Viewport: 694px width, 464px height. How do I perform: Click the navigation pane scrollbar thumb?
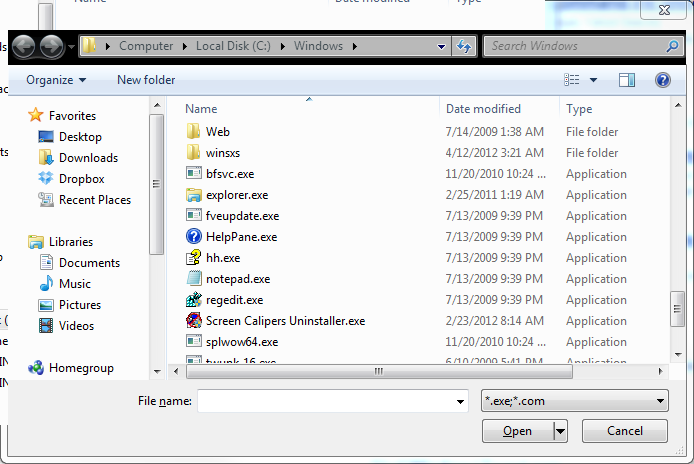[156, 184]
